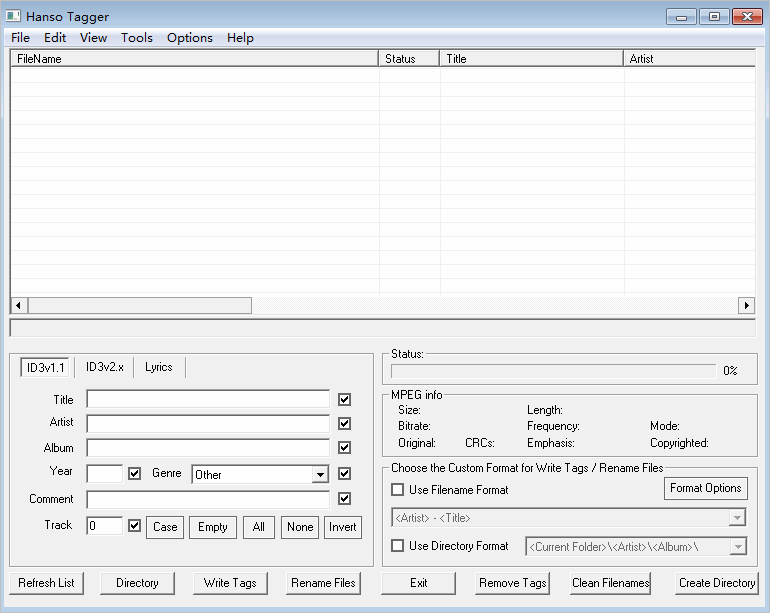Click the None button
This screenshot has width=770, height=613.
tap(300, 527)
